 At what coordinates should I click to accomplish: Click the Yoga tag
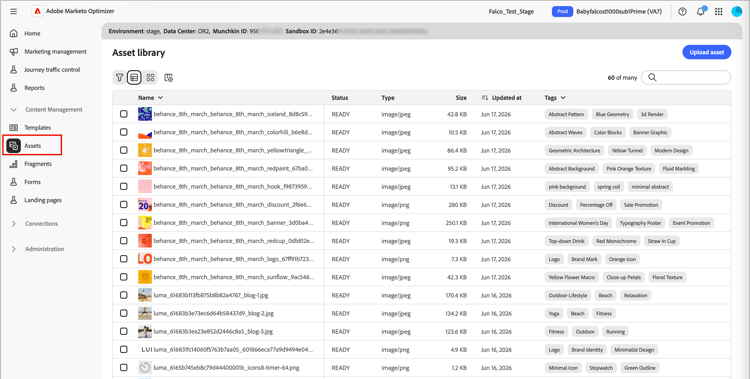pos(554,313)
